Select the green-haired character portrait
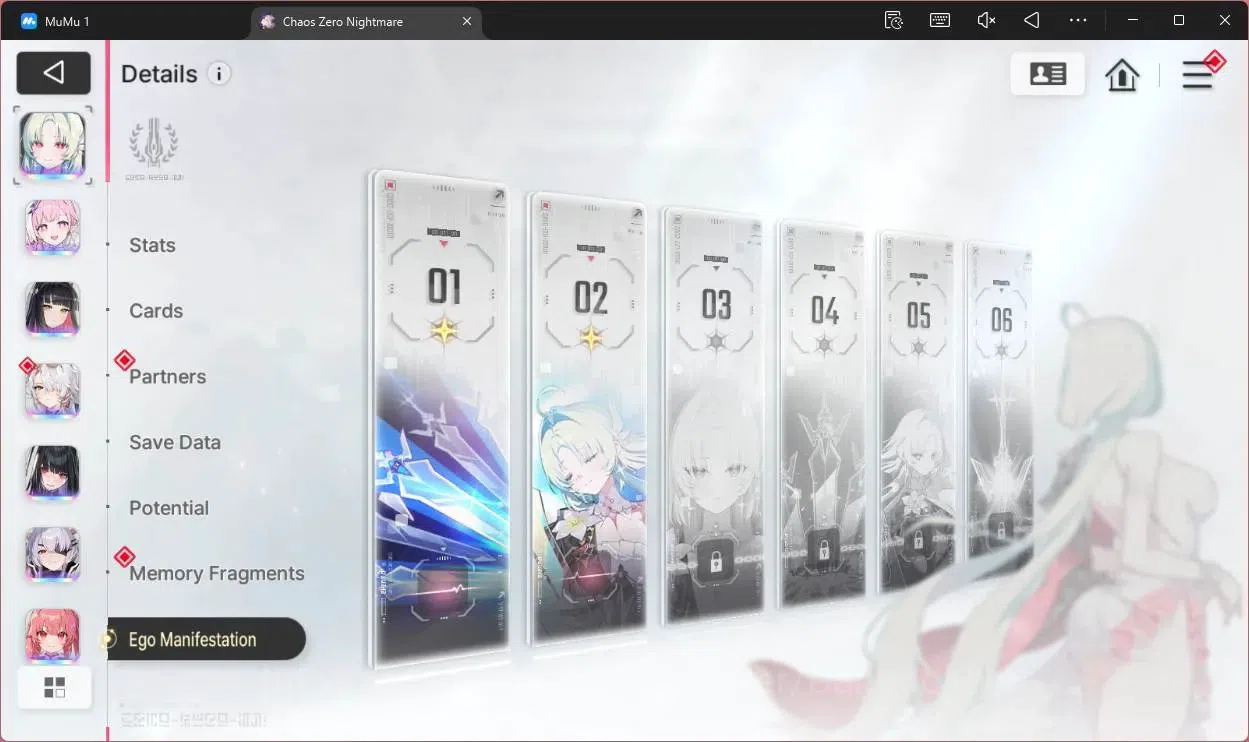Image resolution: width=1249 pixels, height=742 pixels. pyautogui.click(x=53, y=145)
